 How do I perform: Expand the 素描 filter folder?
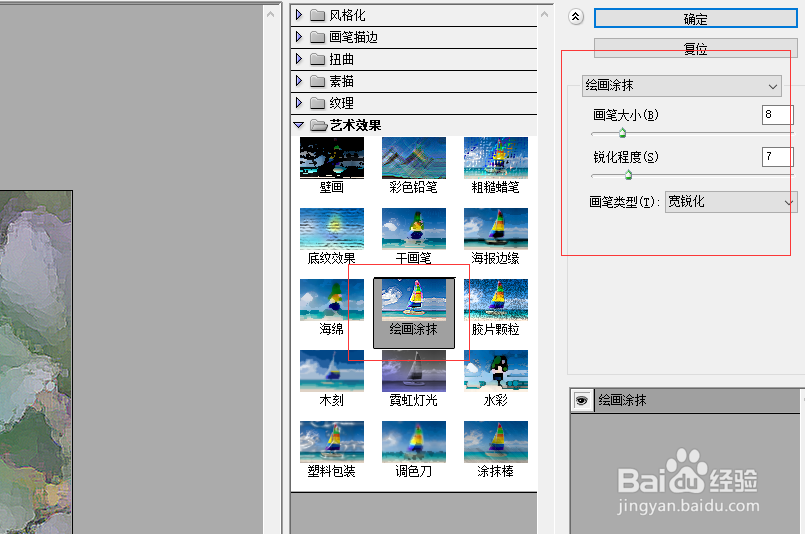[x=299, y=81]
